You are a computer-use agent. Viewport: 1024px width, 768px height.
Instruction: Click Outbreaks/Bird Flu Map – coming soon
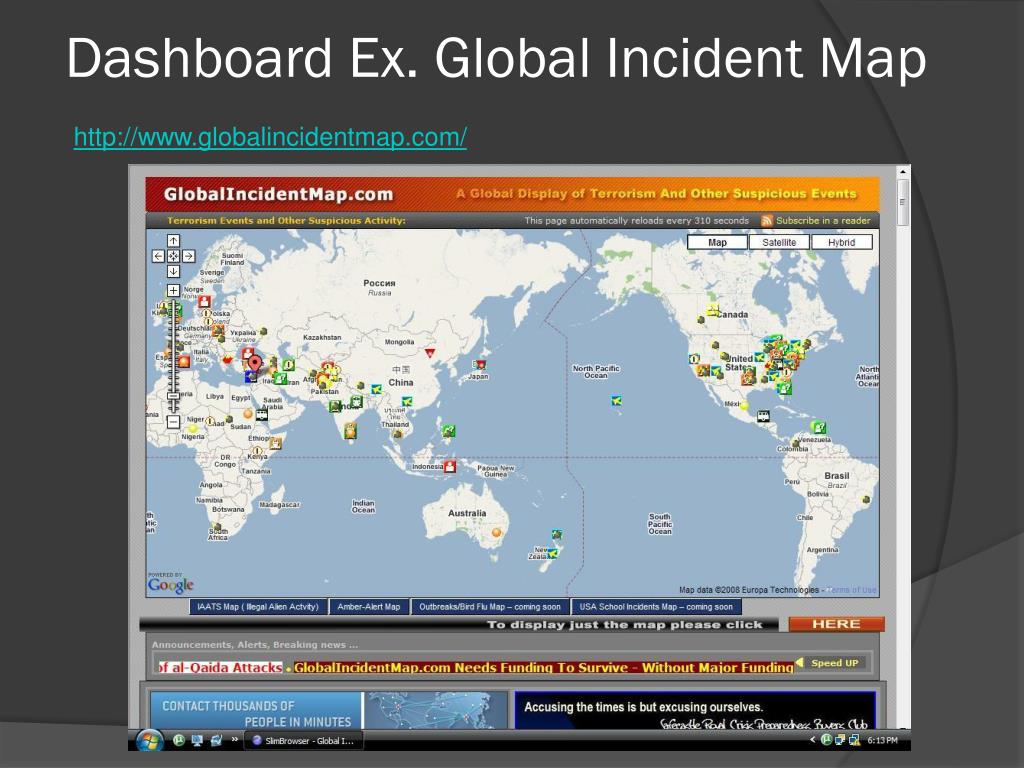coord(490,607)
